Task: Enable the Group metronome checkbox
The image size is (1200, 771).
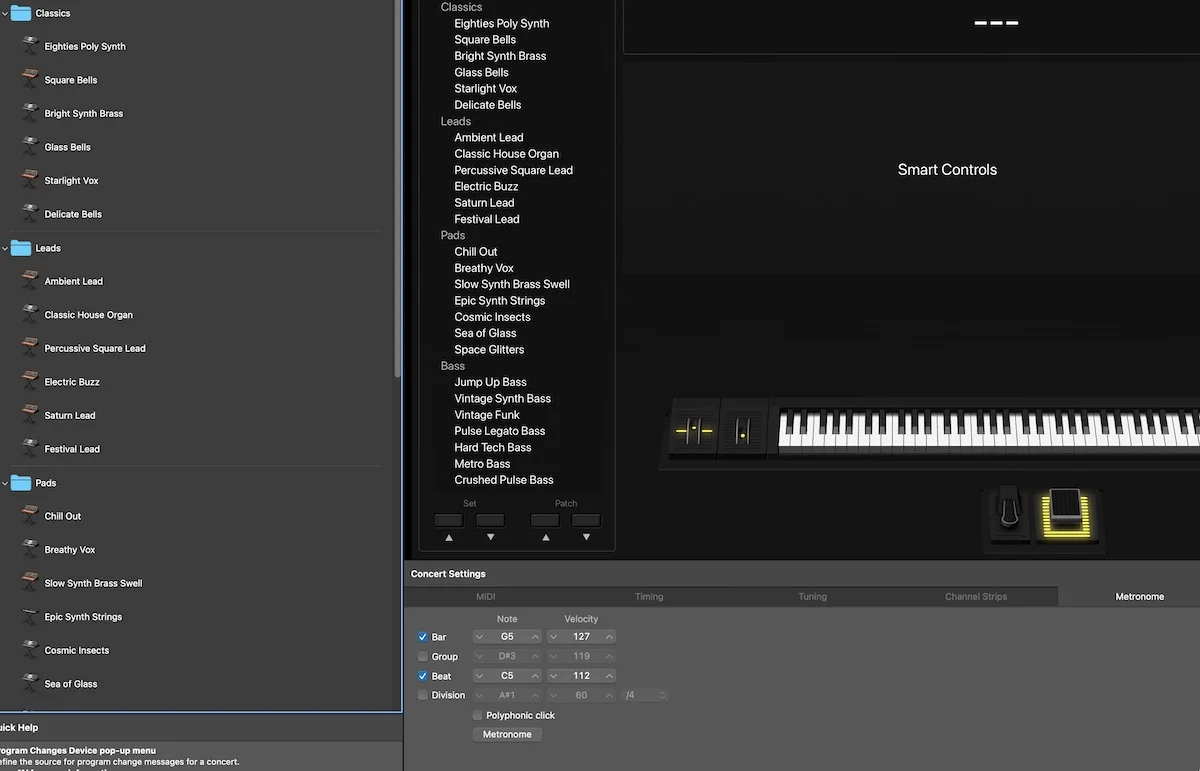Action: coord(422,657)
